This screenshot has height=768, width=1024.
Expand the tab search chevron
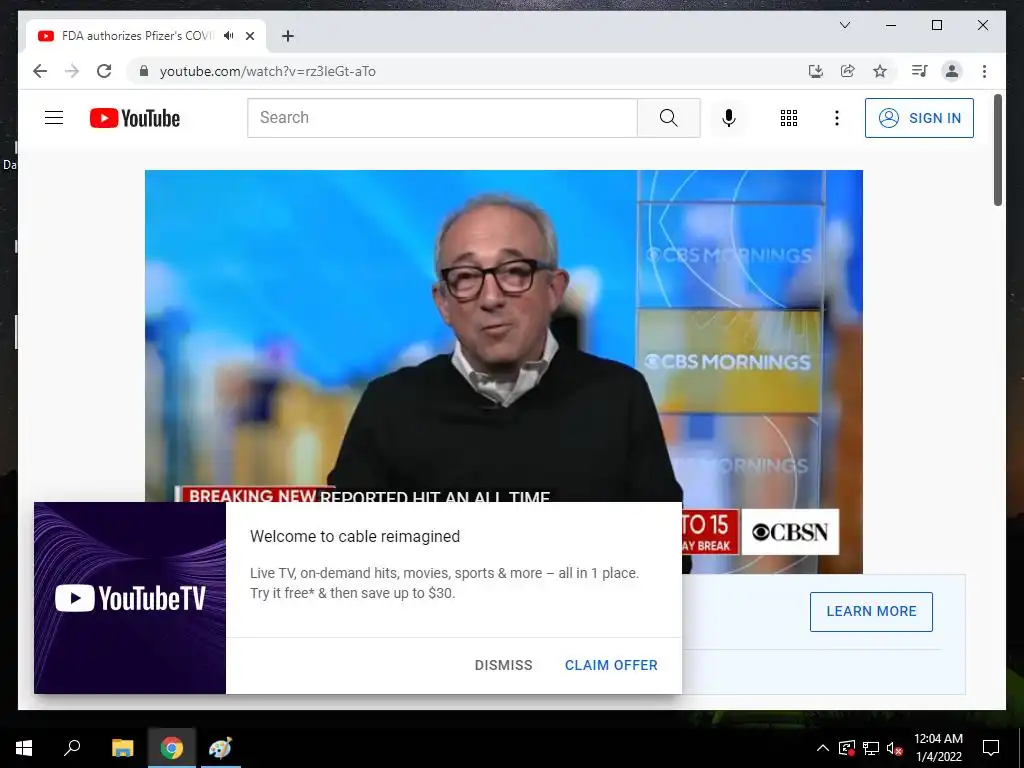pyautogui.click(x=844, y=25)
